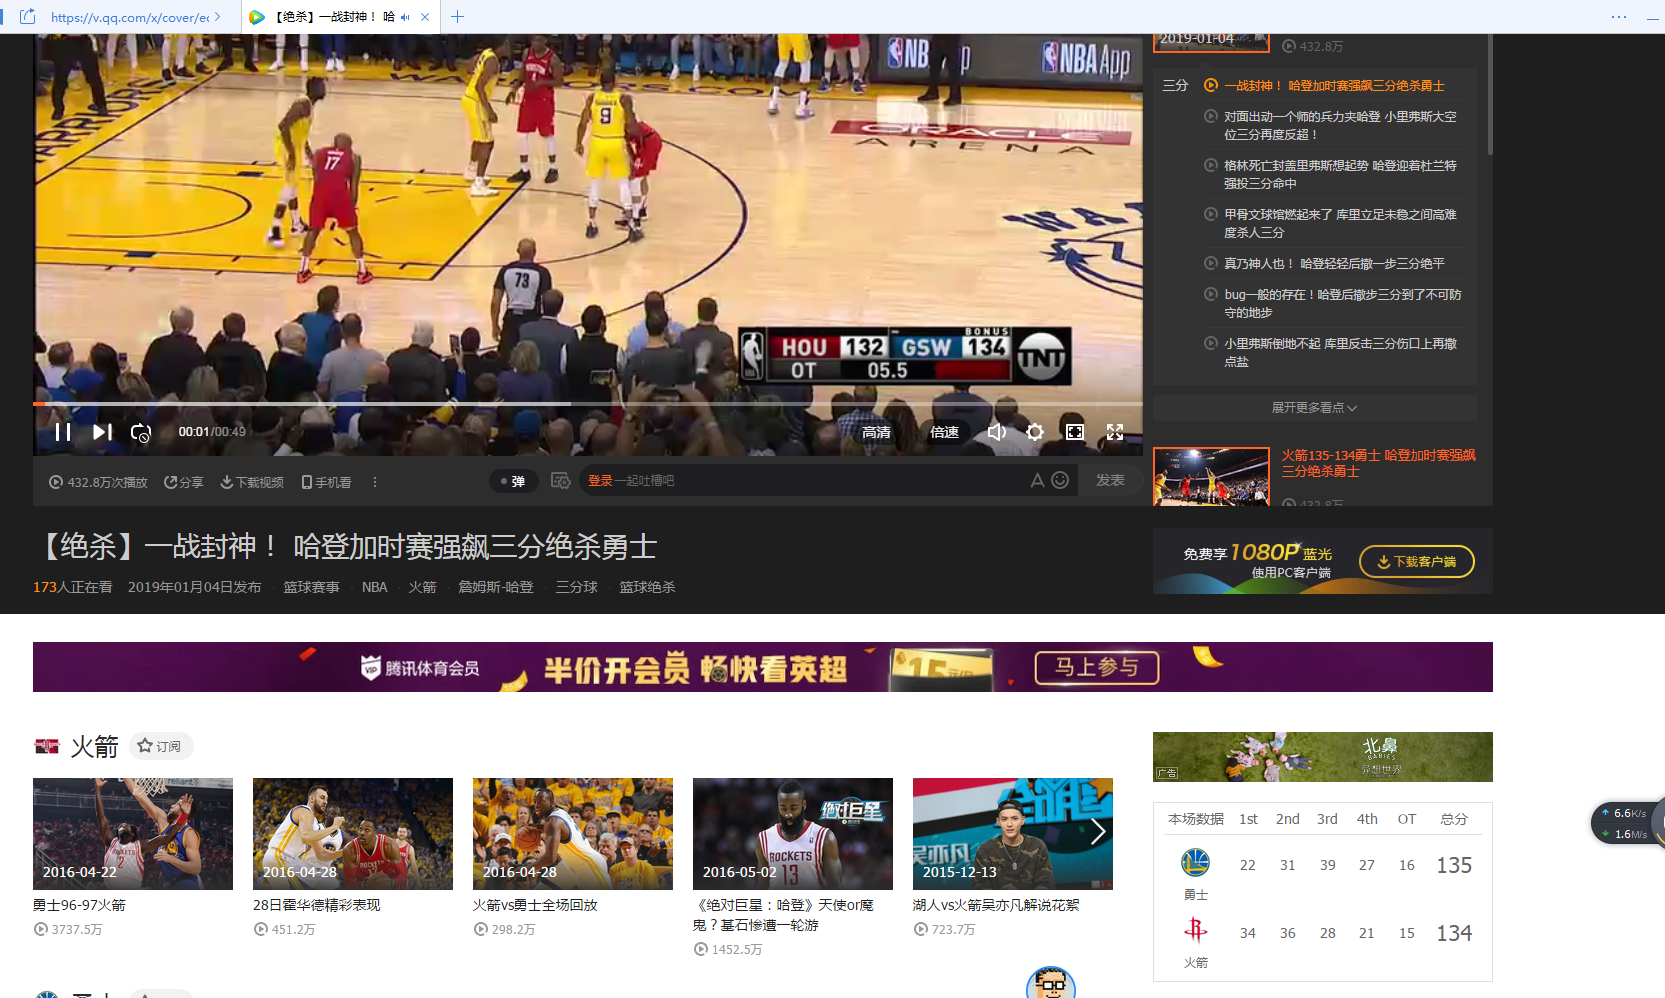
Task: Open 28日霍华德精彩表现 video thumbnail
Action: tap(353, 834)
